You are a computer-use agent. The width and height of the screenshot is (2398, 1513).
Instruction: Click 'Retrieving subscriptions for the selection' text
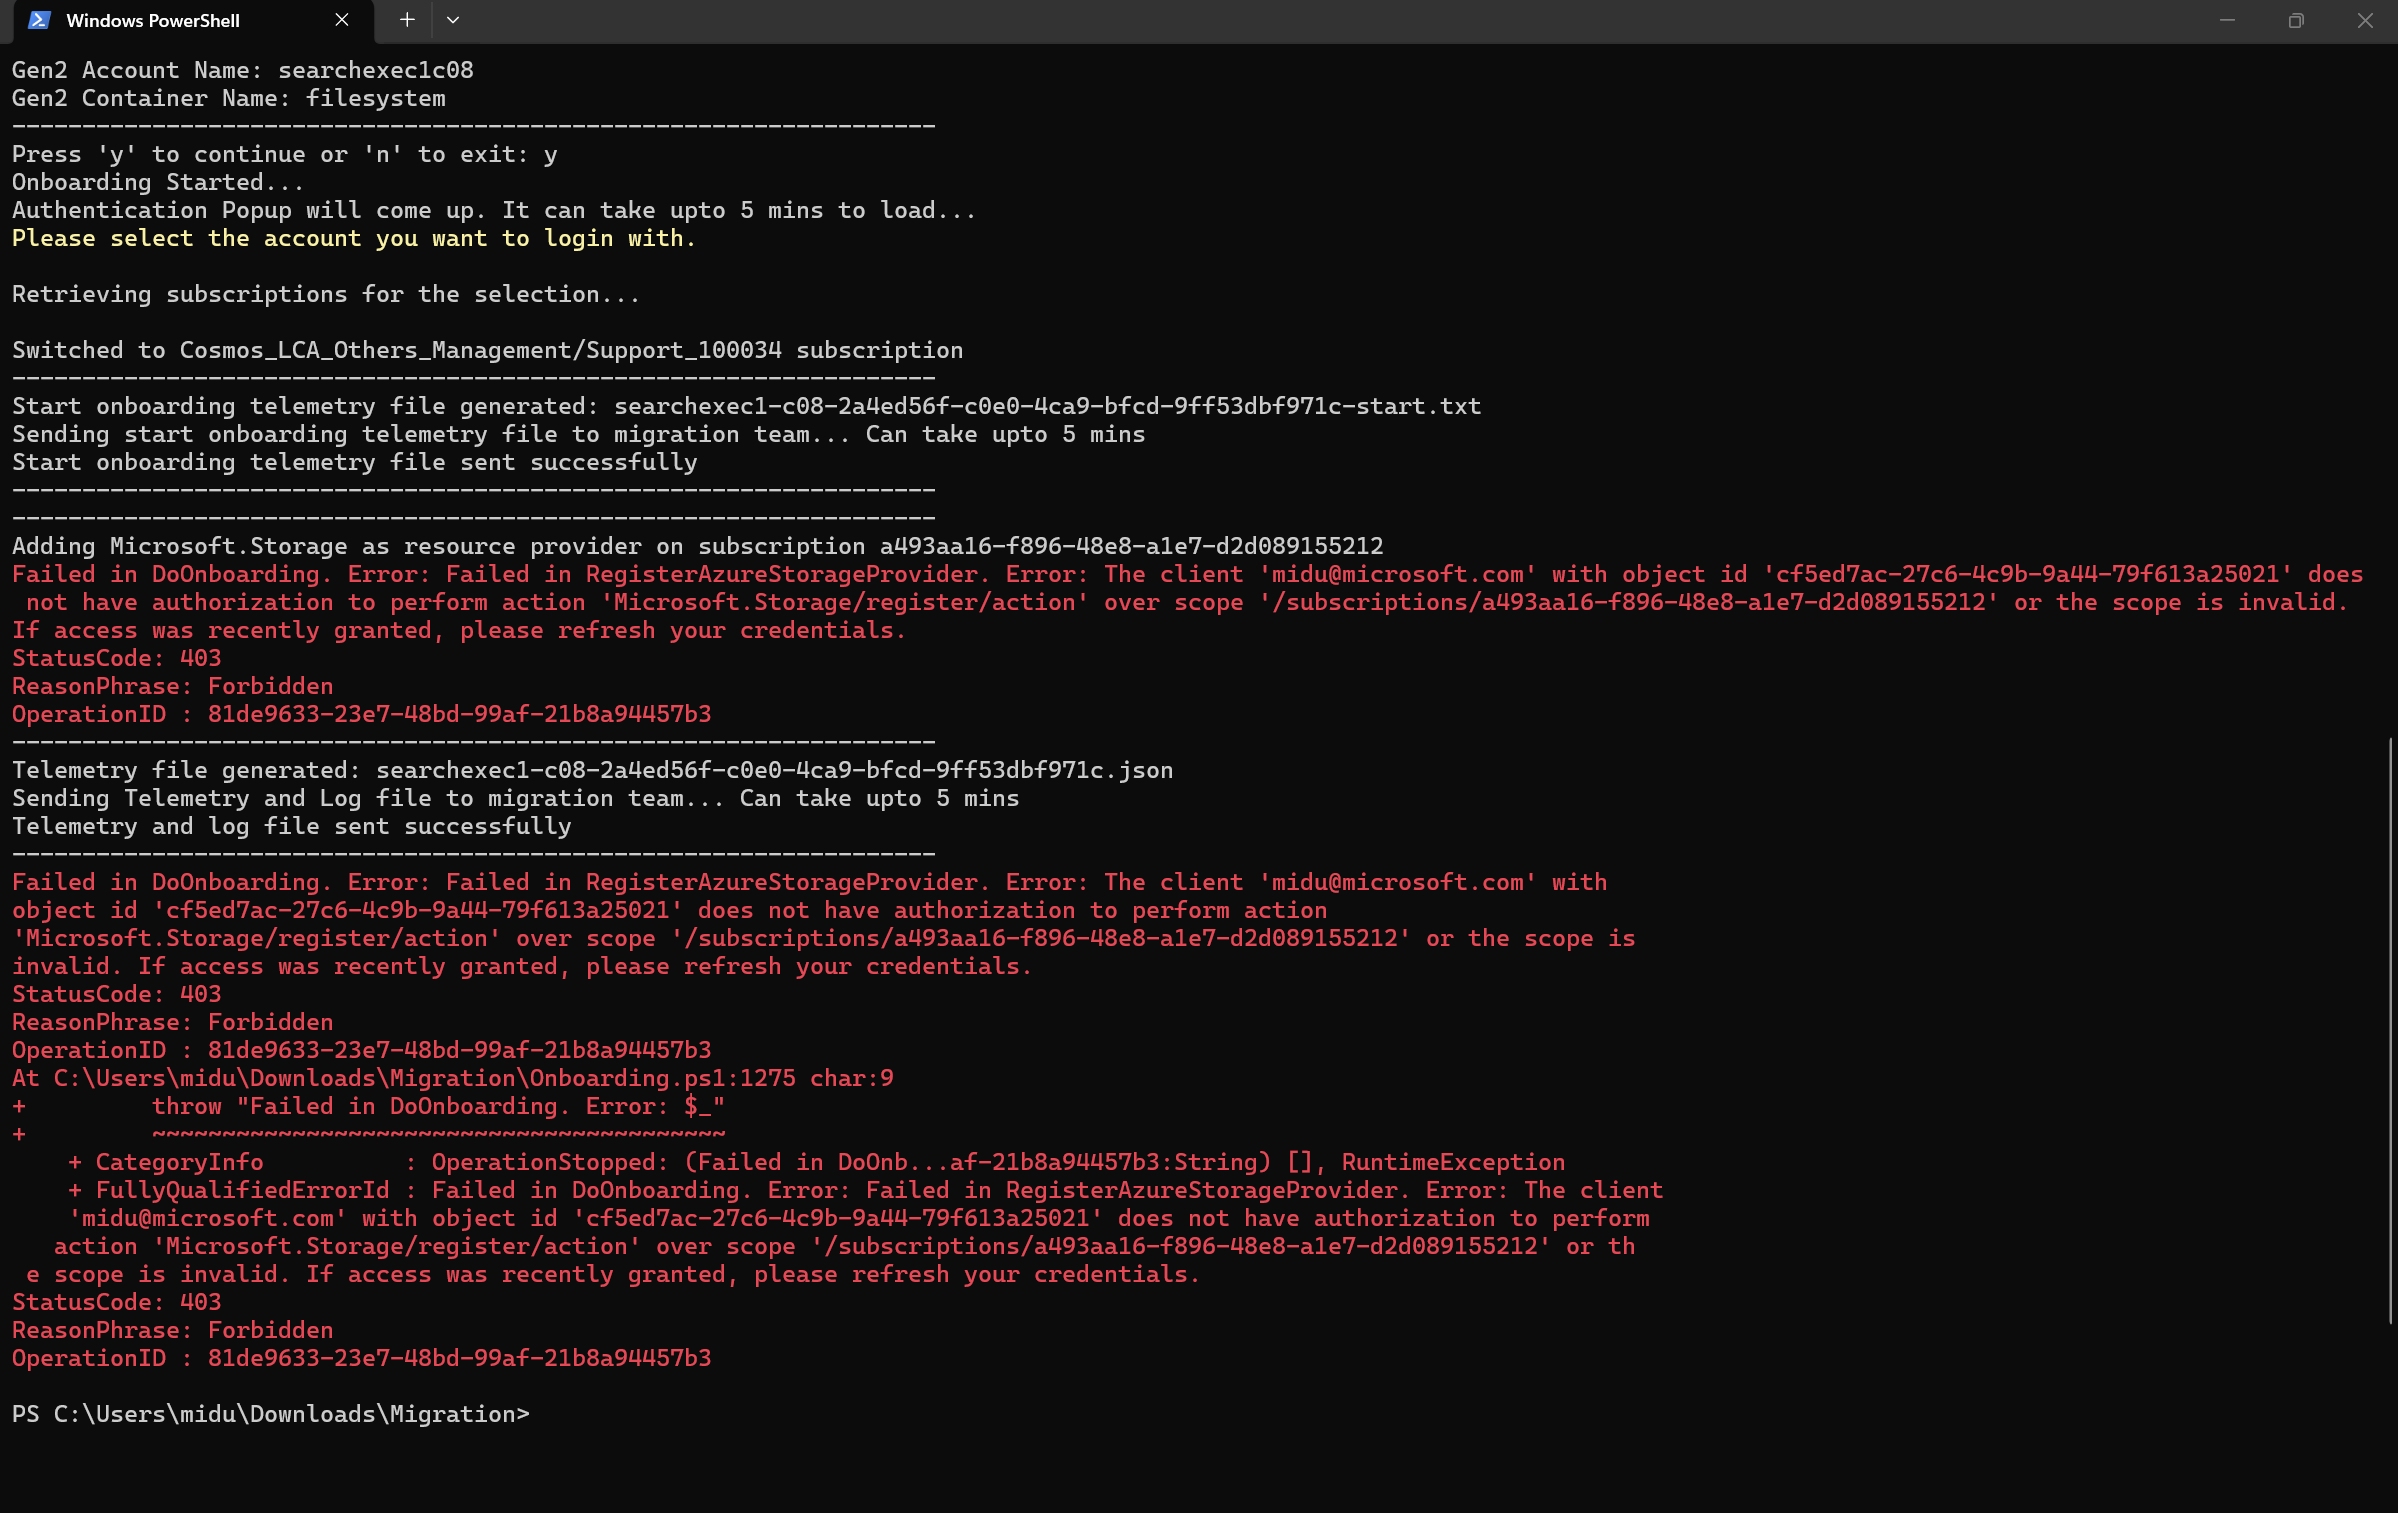pyautogui.click(x=325, y=294)
